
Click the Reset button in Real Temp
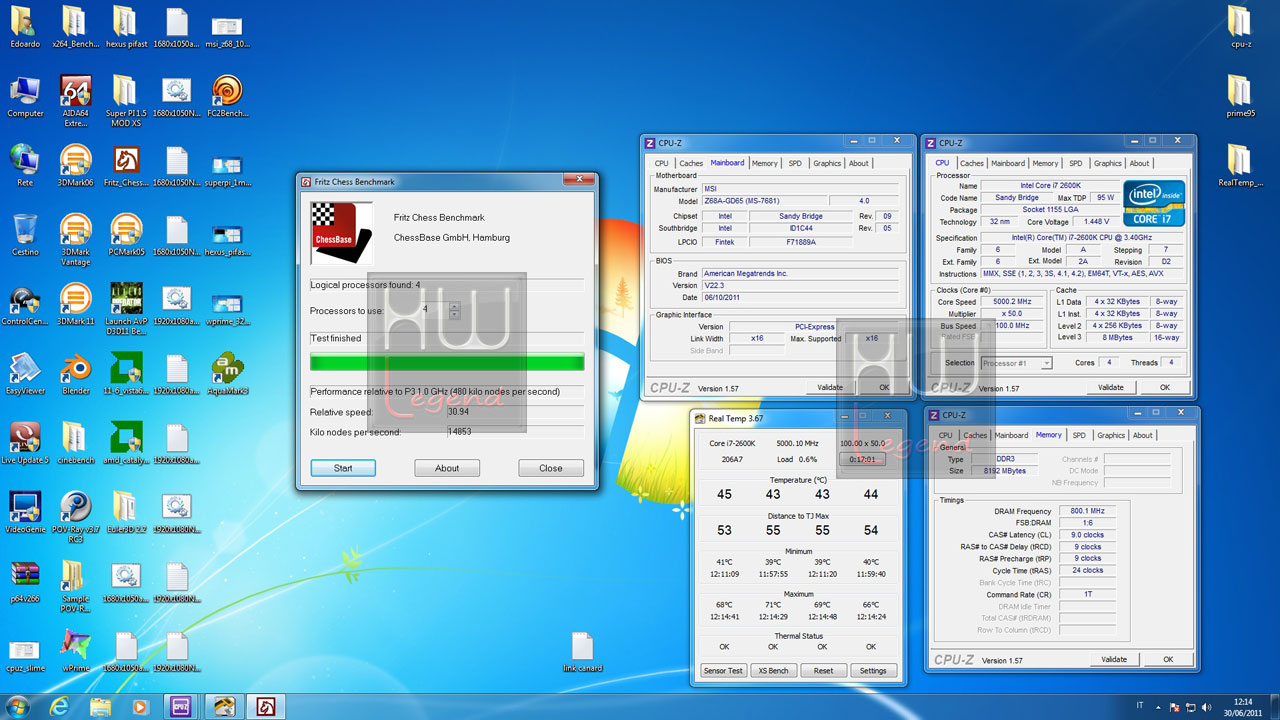coord(823,670)
